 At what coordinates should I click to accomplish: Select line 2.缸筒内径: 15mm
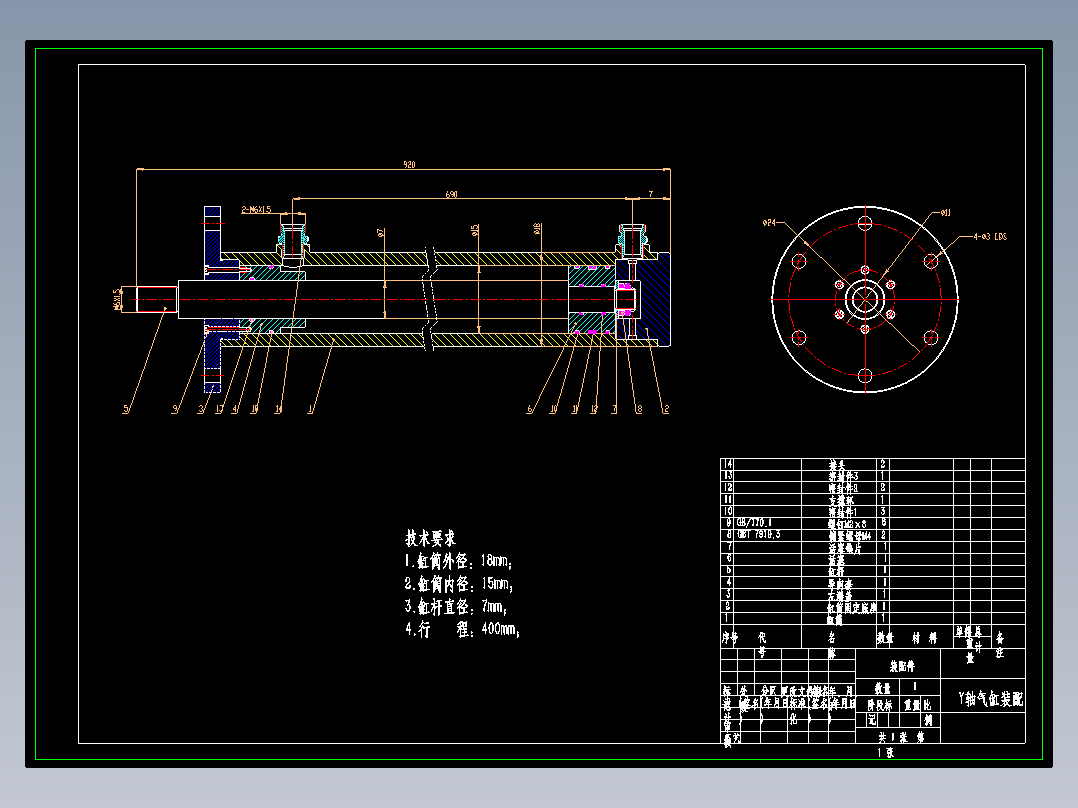click(x=459, y=584)
